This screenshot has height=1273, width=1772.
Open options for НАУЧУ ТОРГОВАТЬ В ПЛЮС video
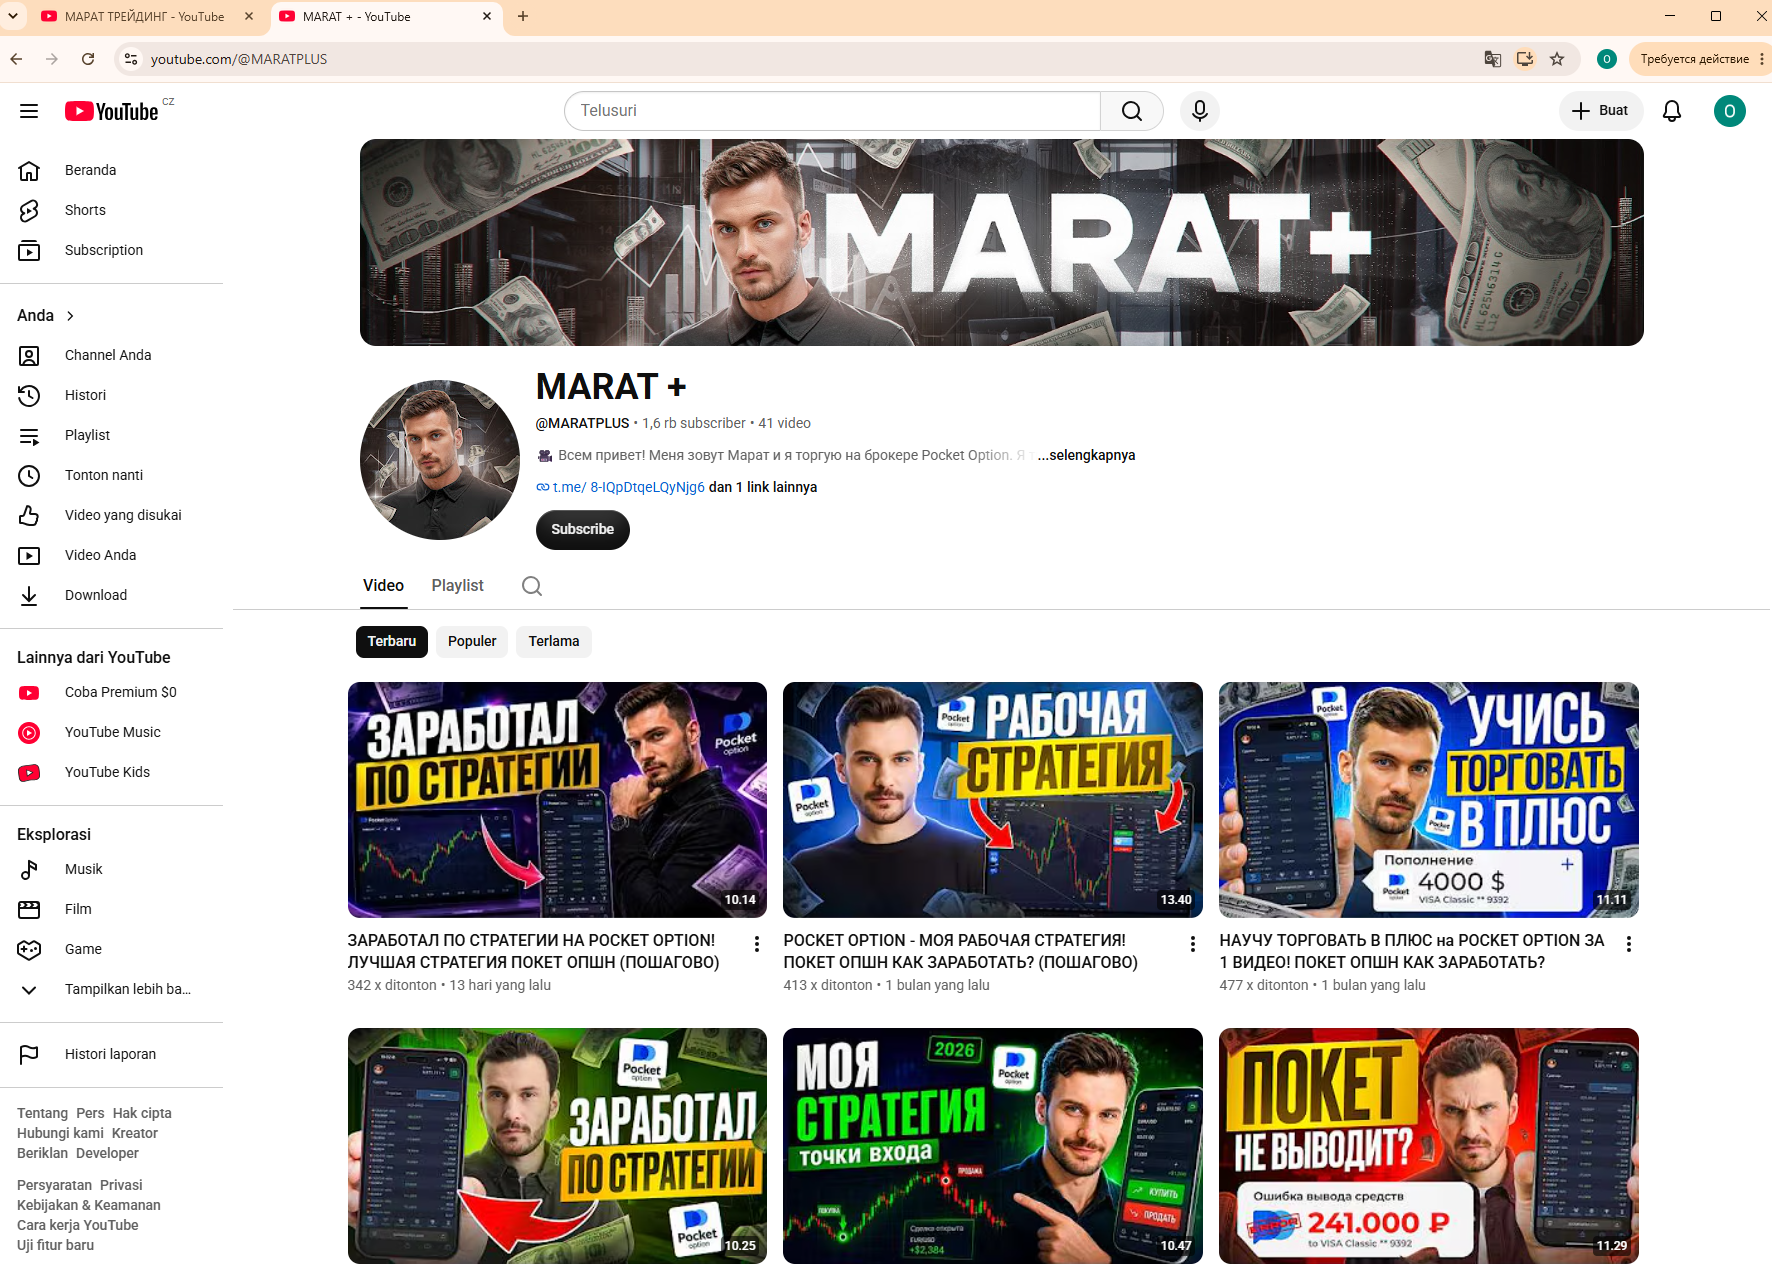[1629, 944]
